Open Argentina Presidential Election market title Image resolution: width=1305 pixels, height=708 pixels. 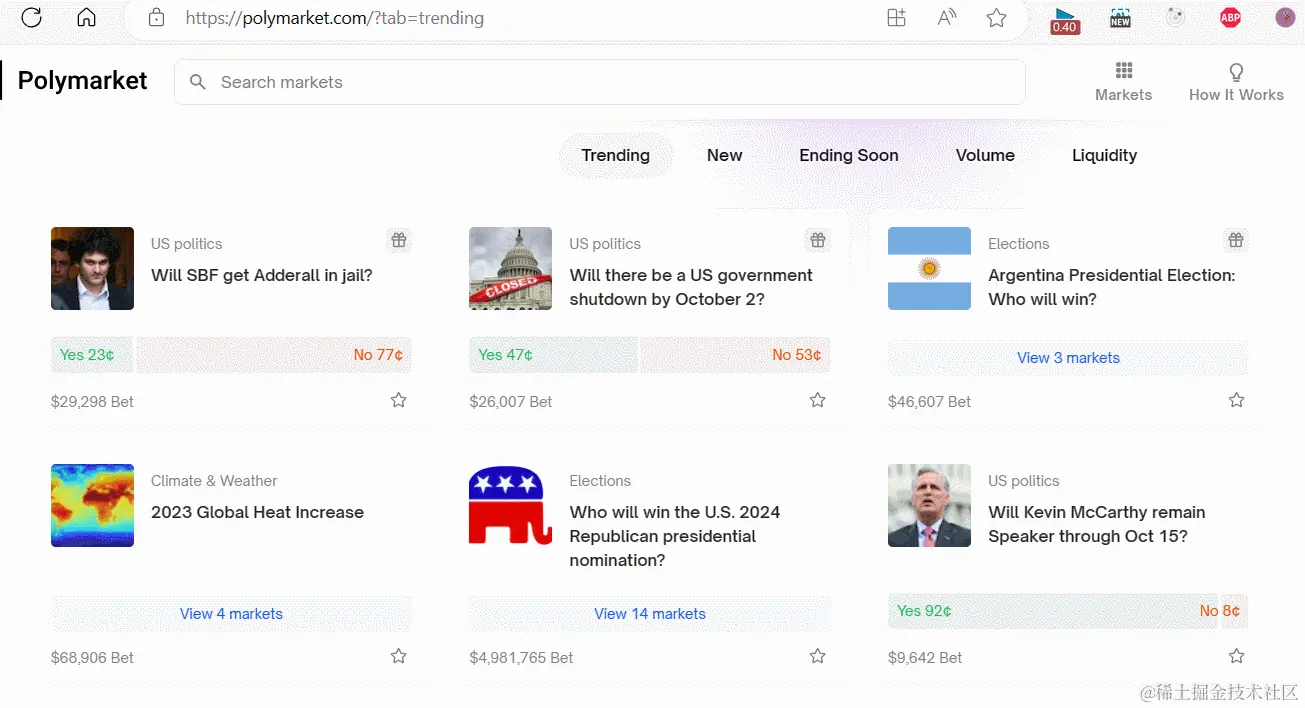1112,287
